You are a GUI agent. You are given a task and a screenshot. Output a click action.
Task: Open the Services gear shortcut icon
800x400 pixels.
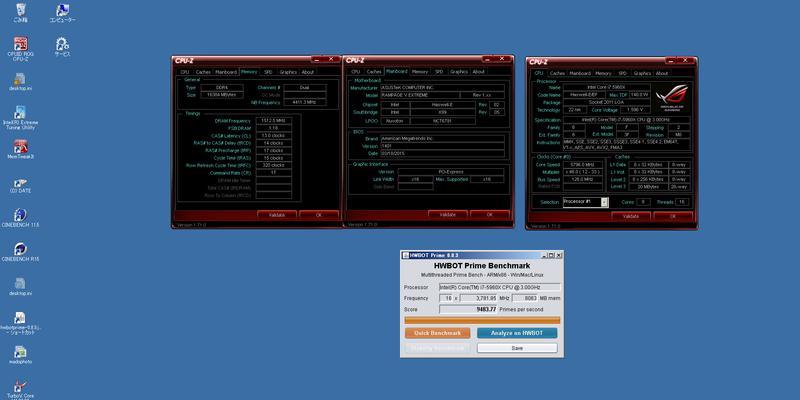(62, 47)
